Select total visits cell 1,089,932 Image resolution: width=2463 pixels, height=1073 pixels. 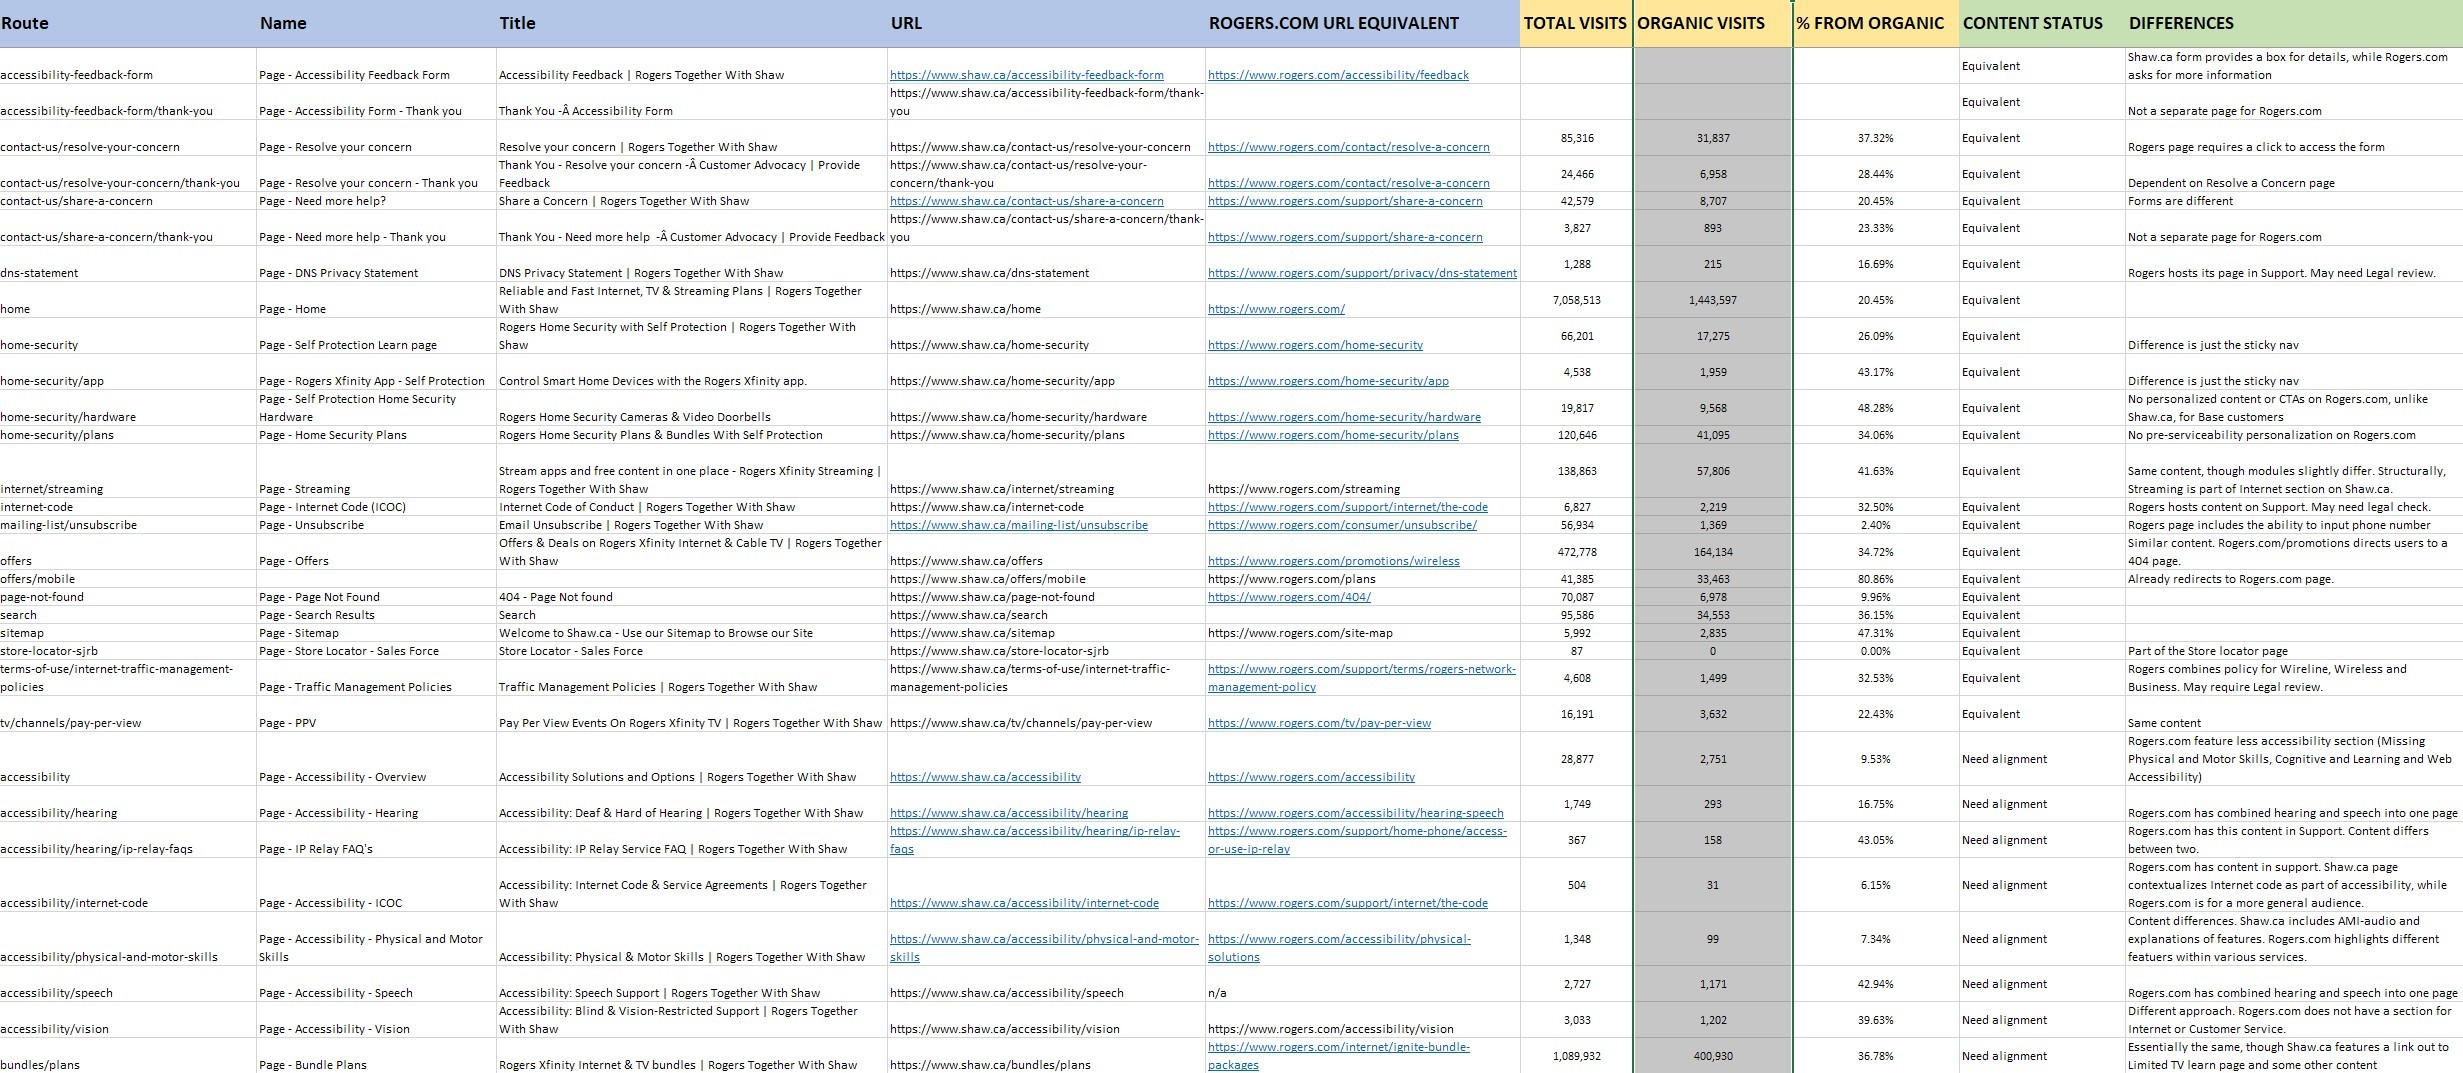click(x=1576, y=1056)
